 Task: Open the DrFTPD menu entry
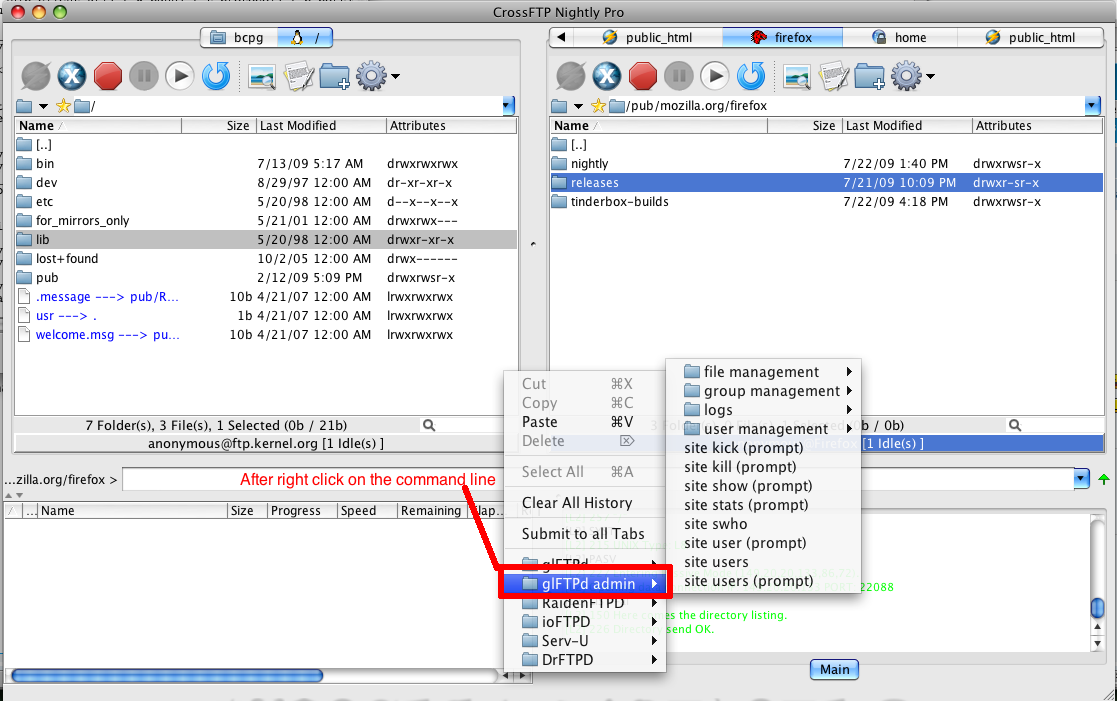coord(584,660)
